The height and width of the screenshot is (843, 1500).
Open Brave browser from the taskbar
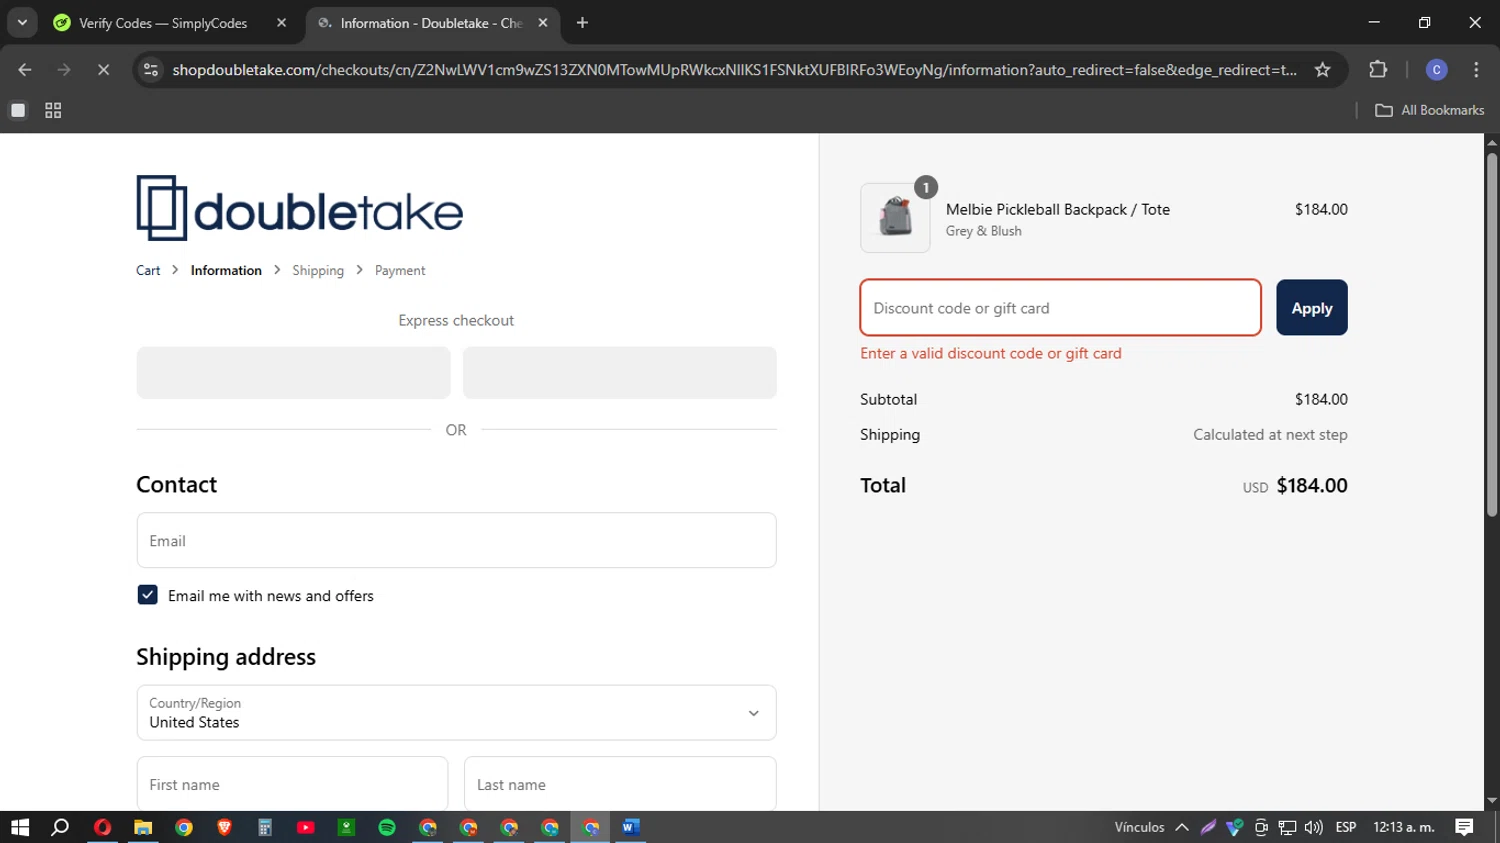click(224, 827)
